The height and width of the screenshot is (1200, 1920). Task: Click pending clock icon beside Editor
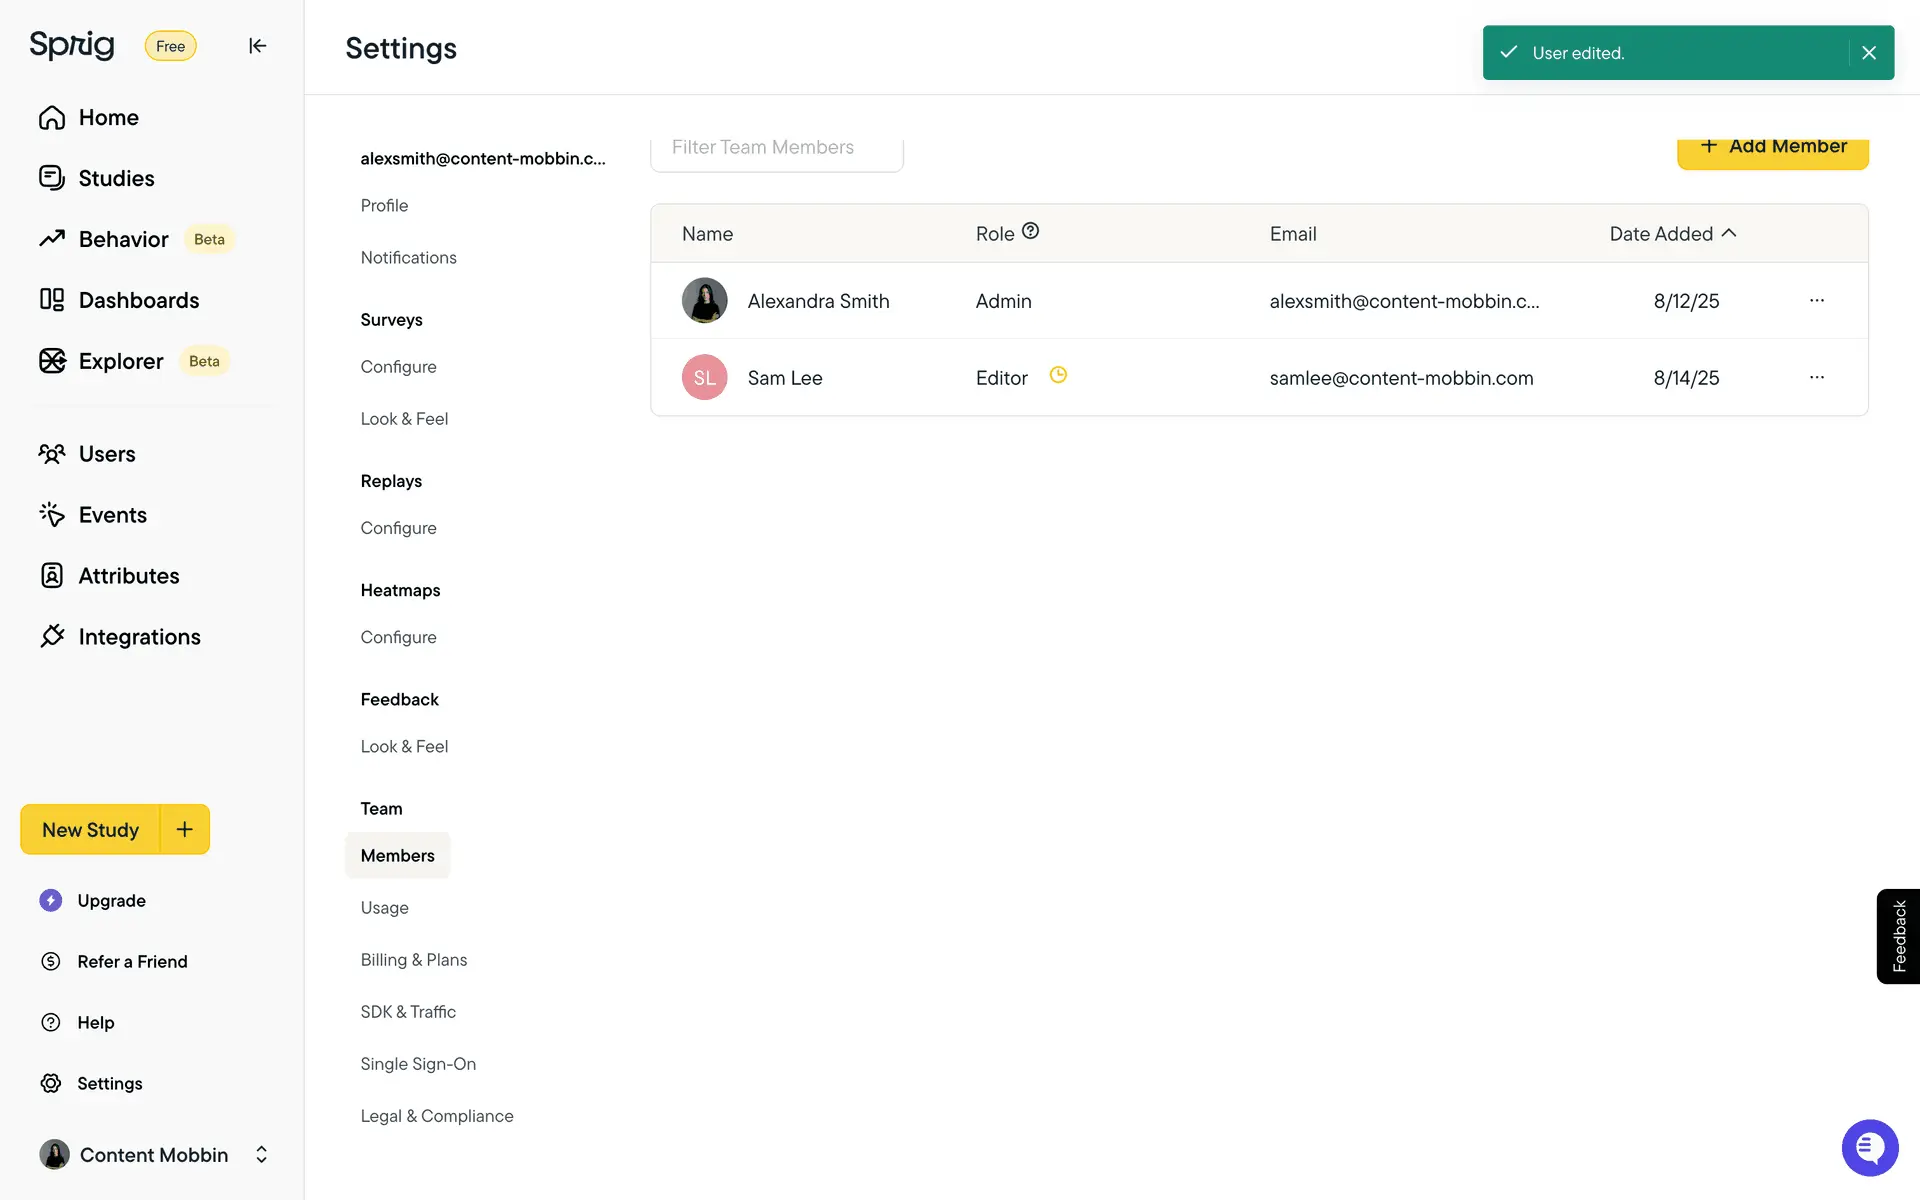(1058, 375)
